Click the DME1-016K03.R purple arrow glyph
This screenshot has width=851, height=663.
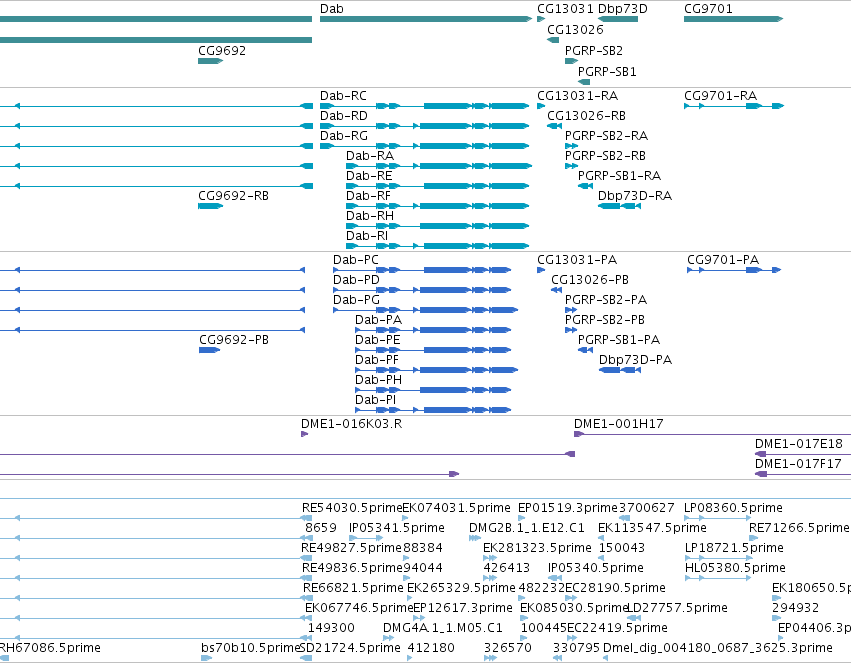(304, 434)
